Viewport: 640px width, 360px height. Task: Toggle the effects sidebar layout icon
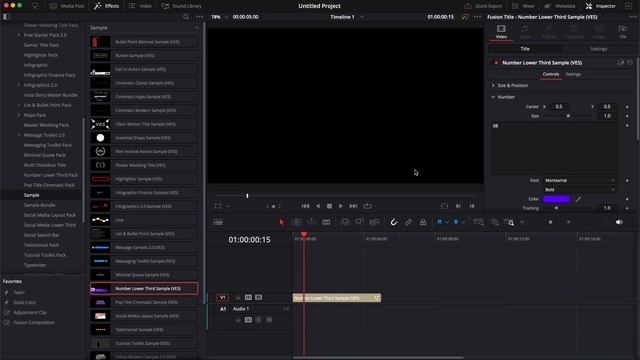click(x=7, y=17)
